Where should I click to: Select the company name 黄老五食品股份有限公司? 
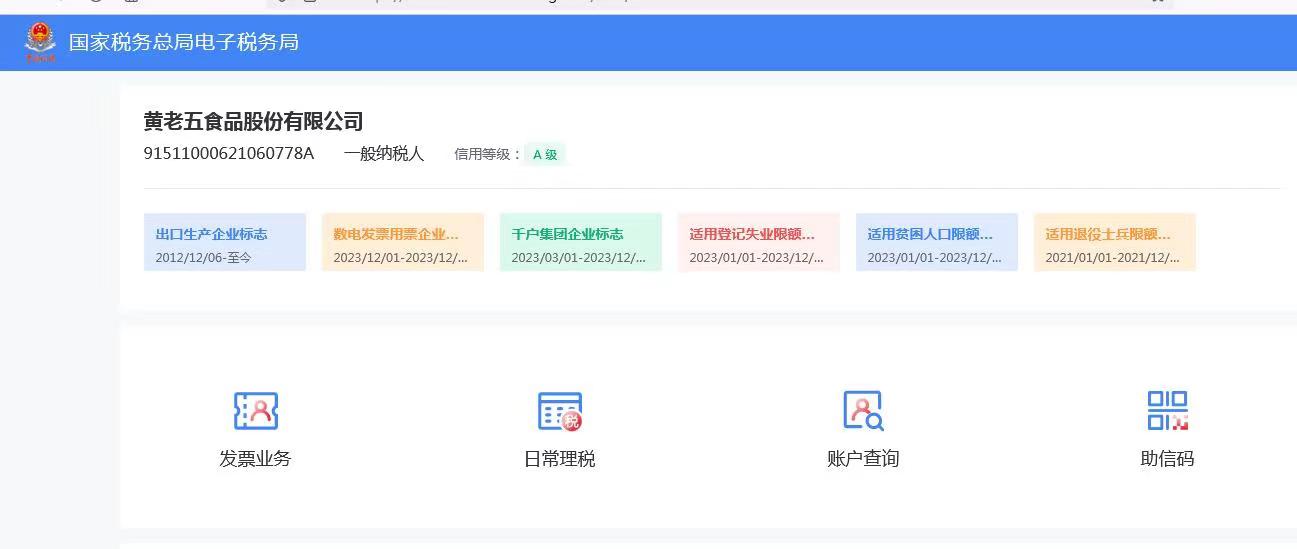click(x=253, y=122)
